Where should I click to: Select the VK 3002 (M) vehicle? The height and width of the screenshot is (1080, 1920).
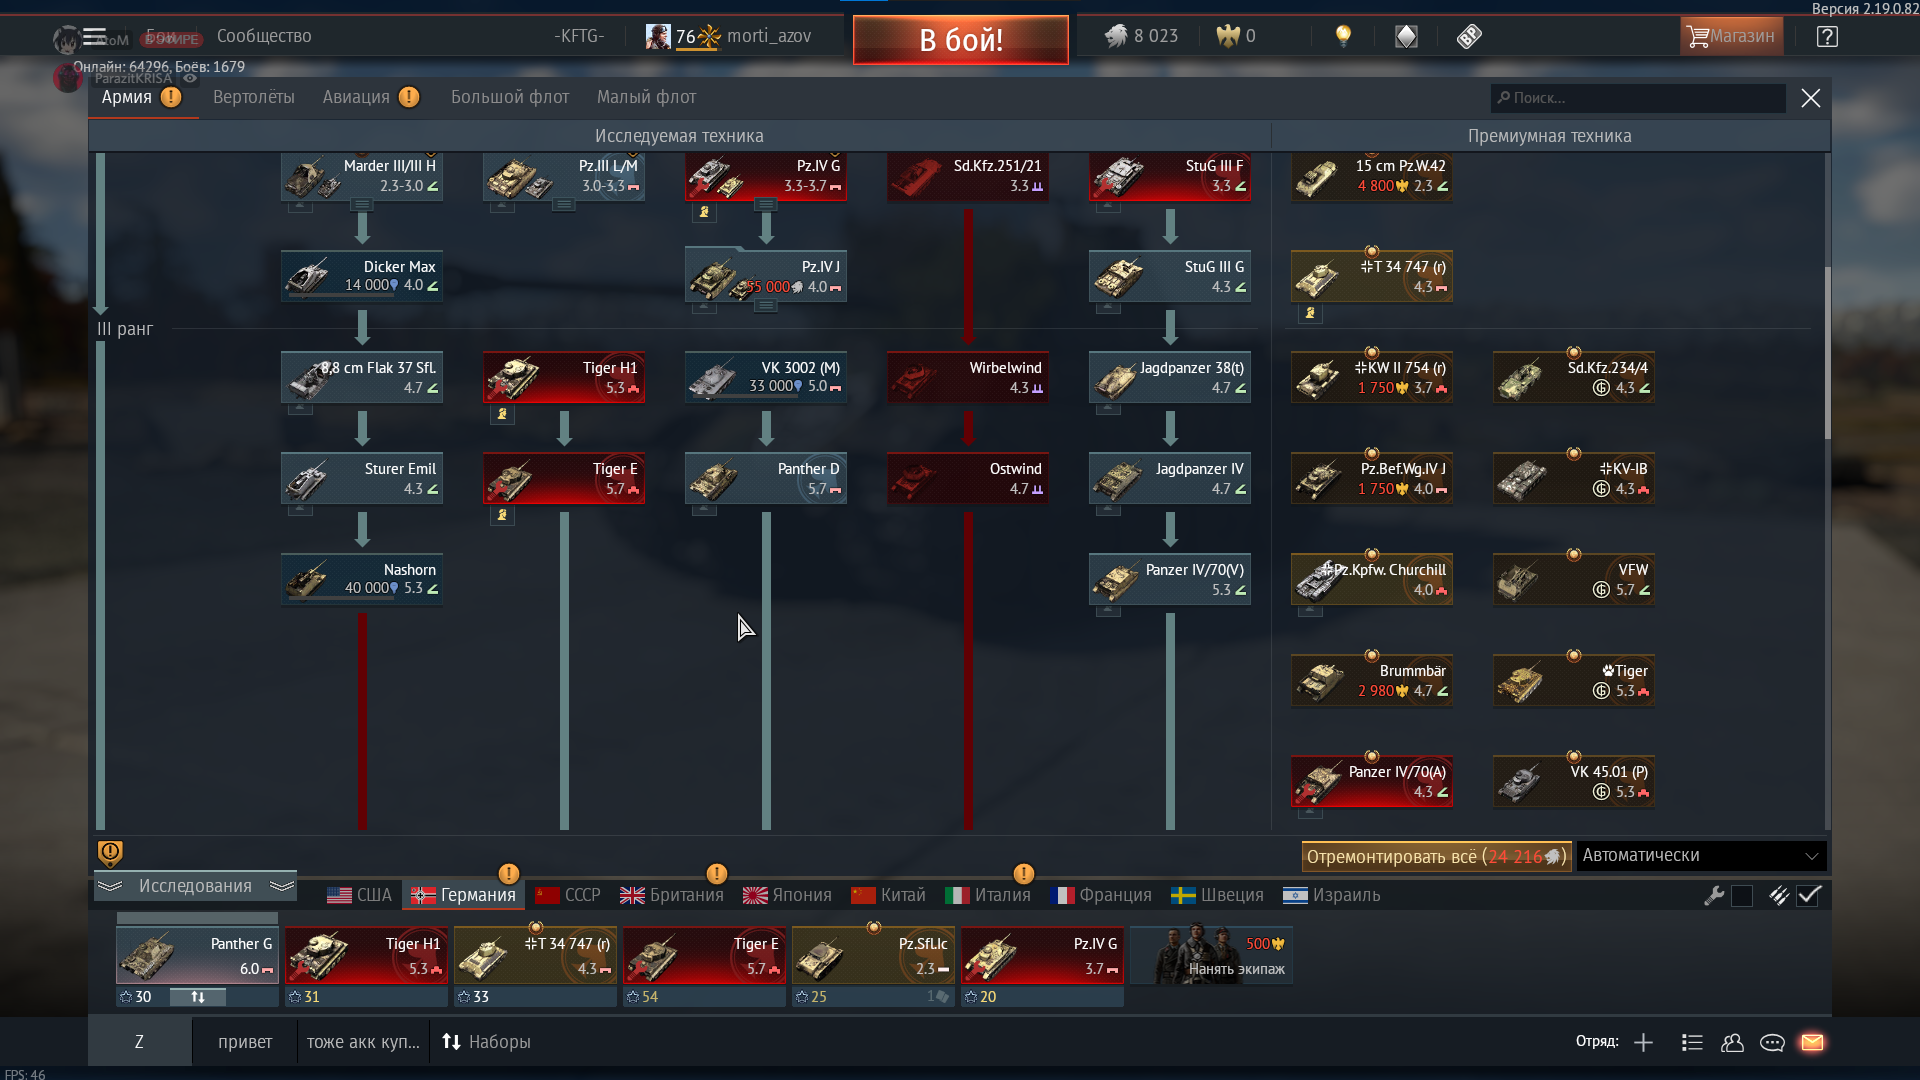pyautogui.click(x=766, y=377)
